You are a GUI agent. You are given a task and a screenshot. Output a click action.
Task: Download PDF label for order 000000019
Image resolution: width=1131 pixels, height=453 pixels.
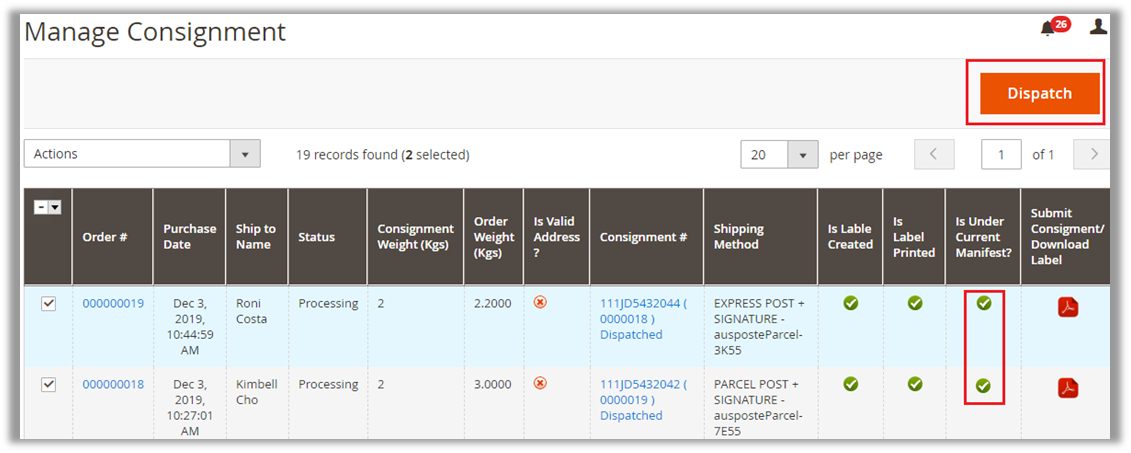click(x=1068, y=307)
